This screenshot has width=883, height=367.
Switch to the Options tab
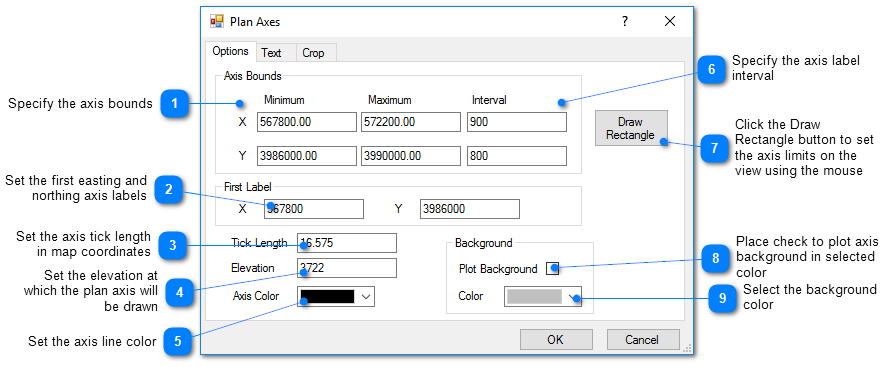click(x=230, y=51)
